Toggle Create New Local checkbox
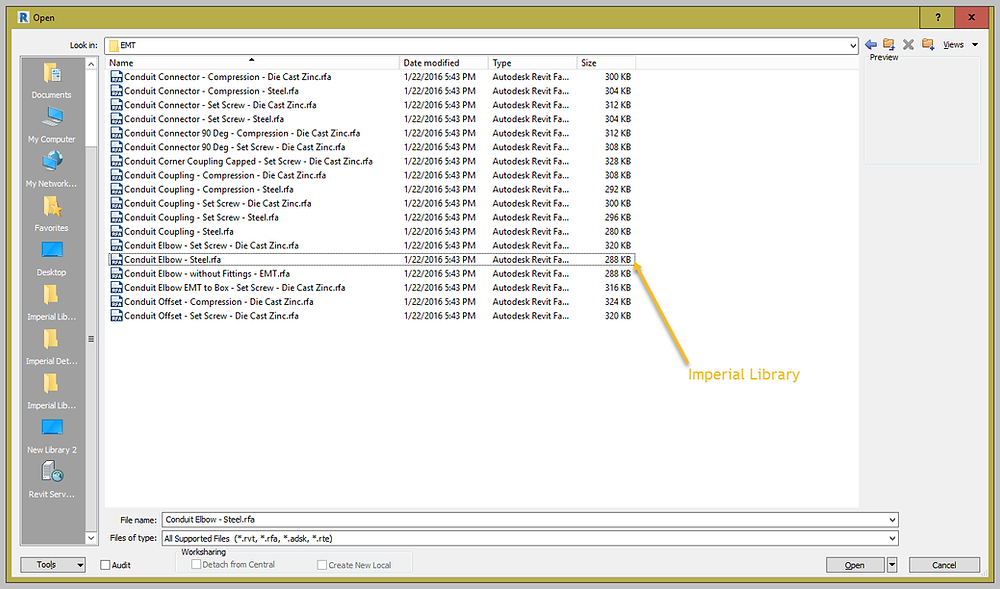Screen dimensions: 1000x589 tap(322, 565)
